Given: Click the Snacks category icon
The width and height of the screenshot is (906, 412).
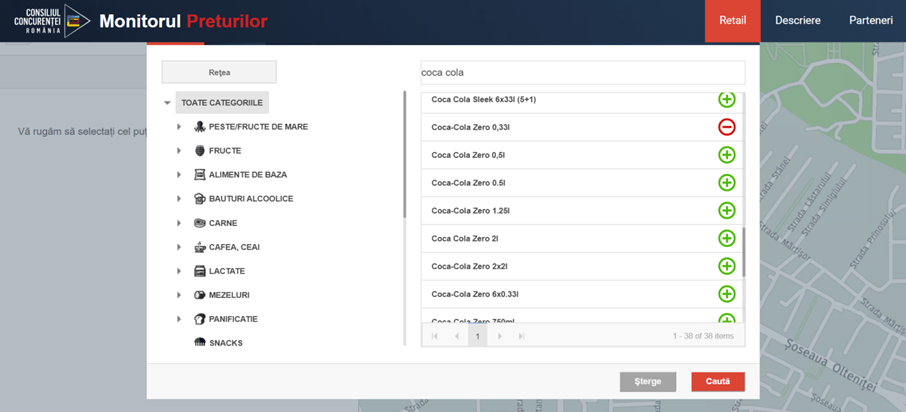Looking at the screenshot, I should pyautogui.click(x=199, y=343).
